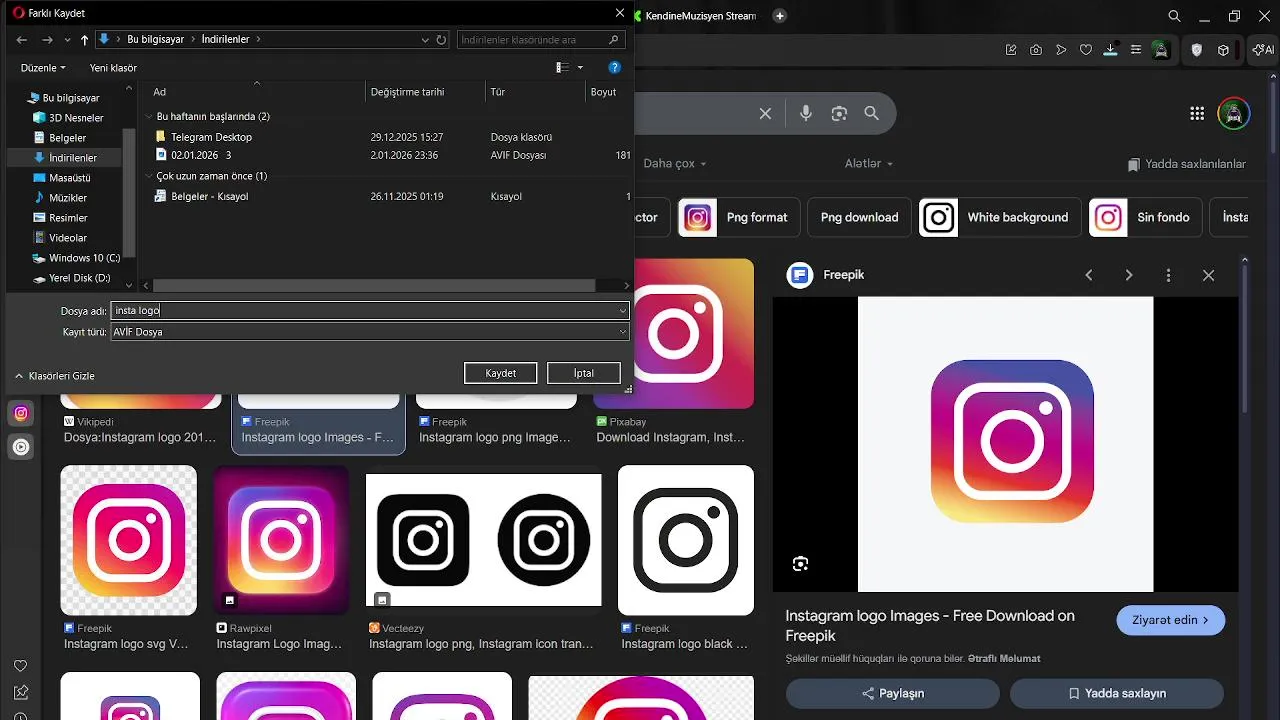Screen dimensions: 1280x720
Task: Click search field for İndirilenler folder
Action: [x=543, y=40]
